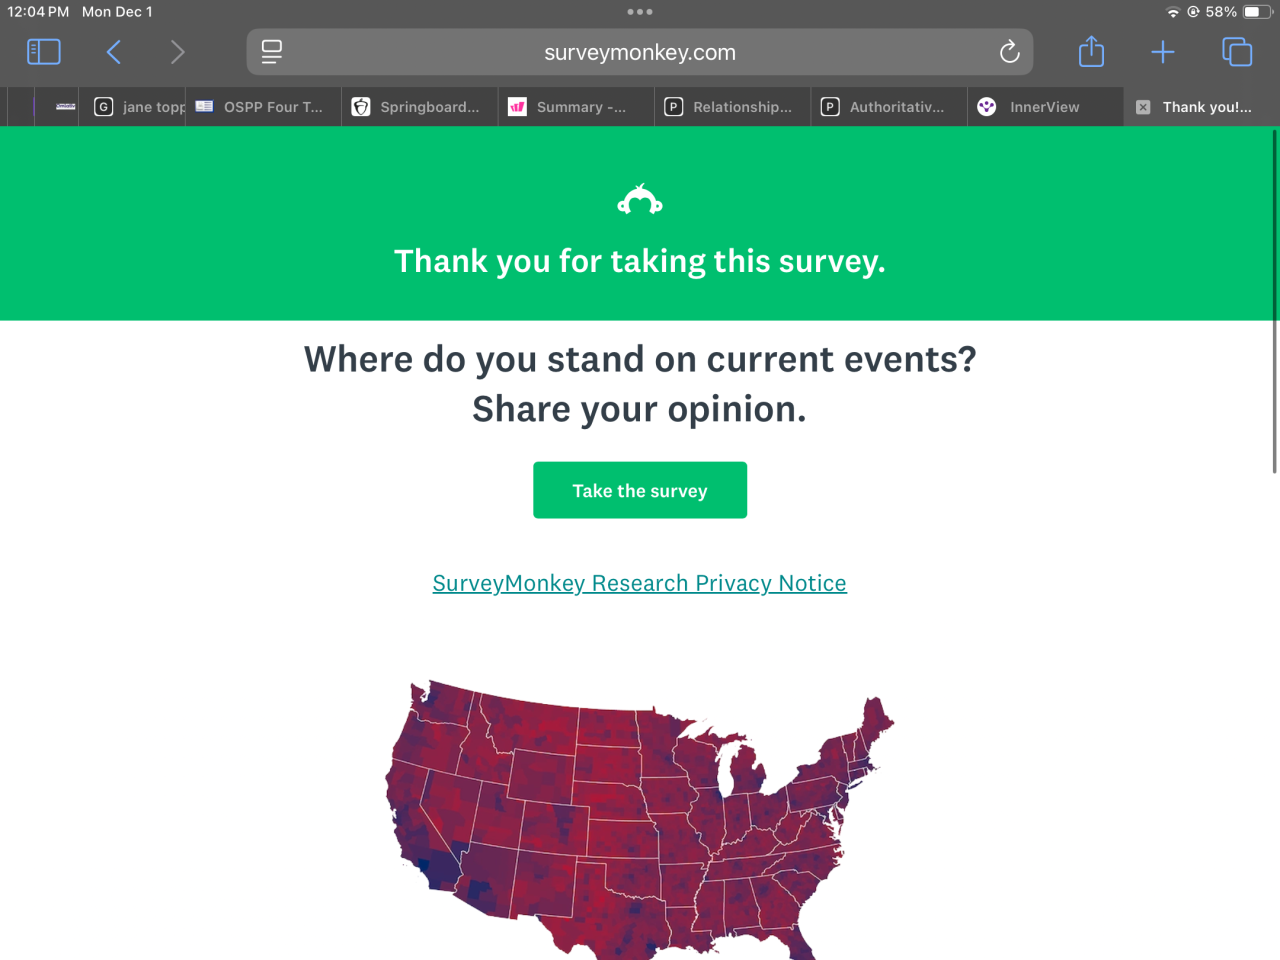Switch to the jane topp tab
Image resolution: width=1280 pixels, height=960 pixels.
[x=140, y=107]
